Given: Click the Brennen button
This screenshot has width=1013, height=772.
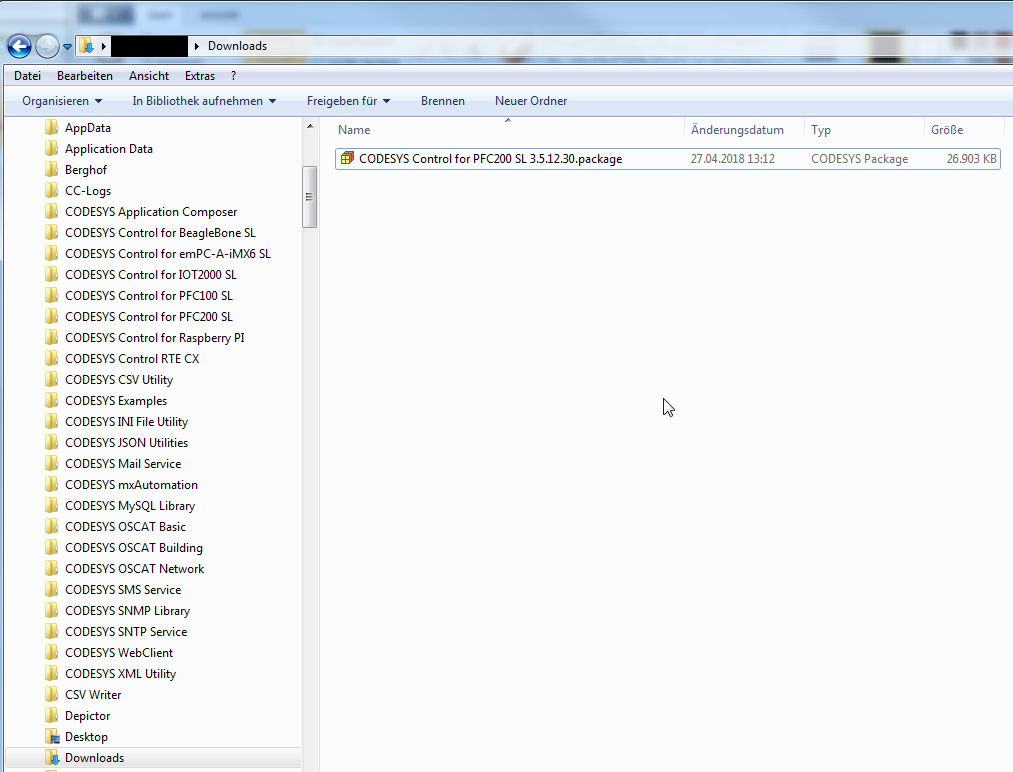Looking at the screenshot, I should (x=442, y=101).
